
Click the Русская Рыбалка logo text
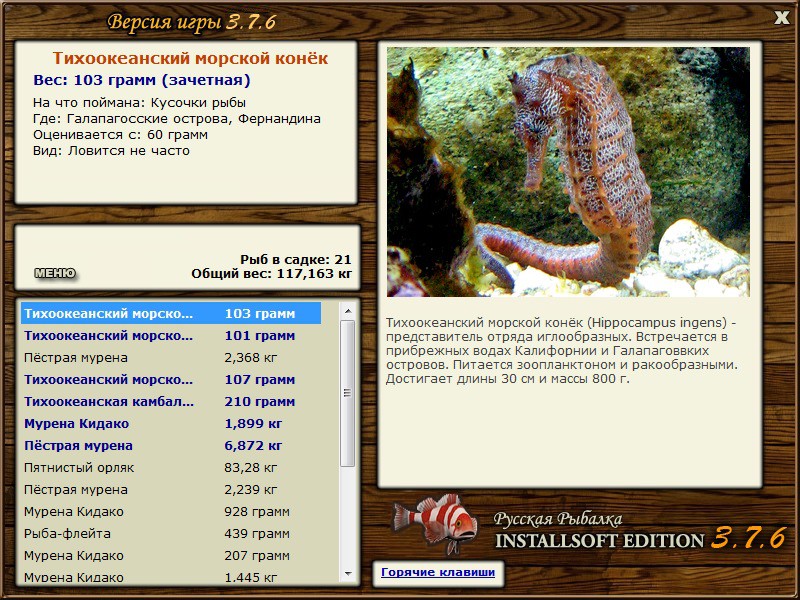(x=558, y=519)
